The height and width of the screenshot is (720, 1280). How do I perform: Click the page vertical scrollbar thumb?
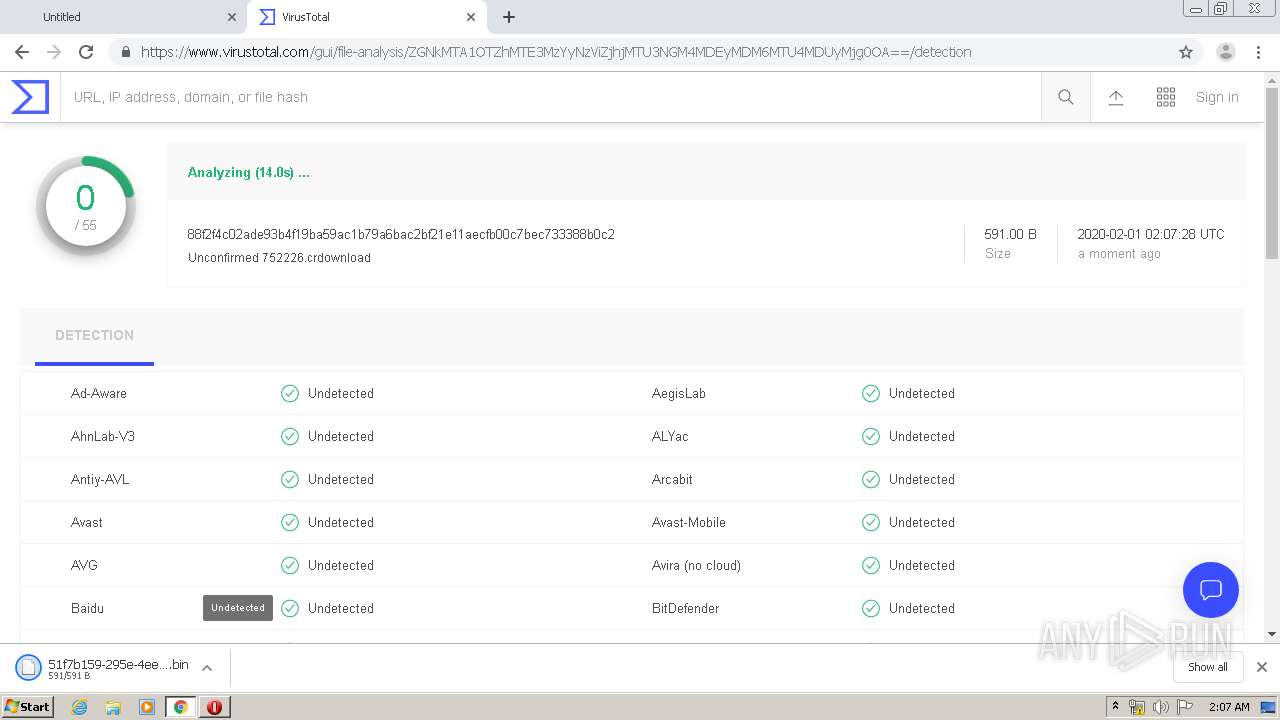pos(1272,172)
